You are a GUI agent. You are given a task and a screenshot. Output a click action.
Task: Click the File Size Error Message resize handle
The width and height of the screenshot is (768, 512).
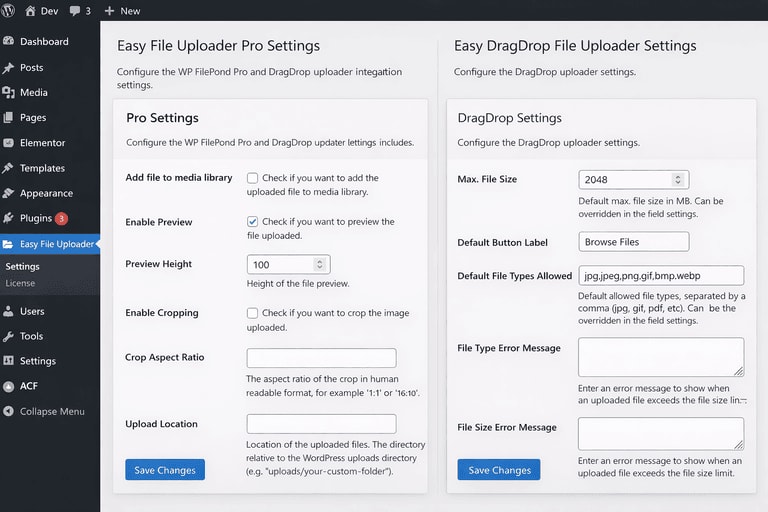click(739, 445)
